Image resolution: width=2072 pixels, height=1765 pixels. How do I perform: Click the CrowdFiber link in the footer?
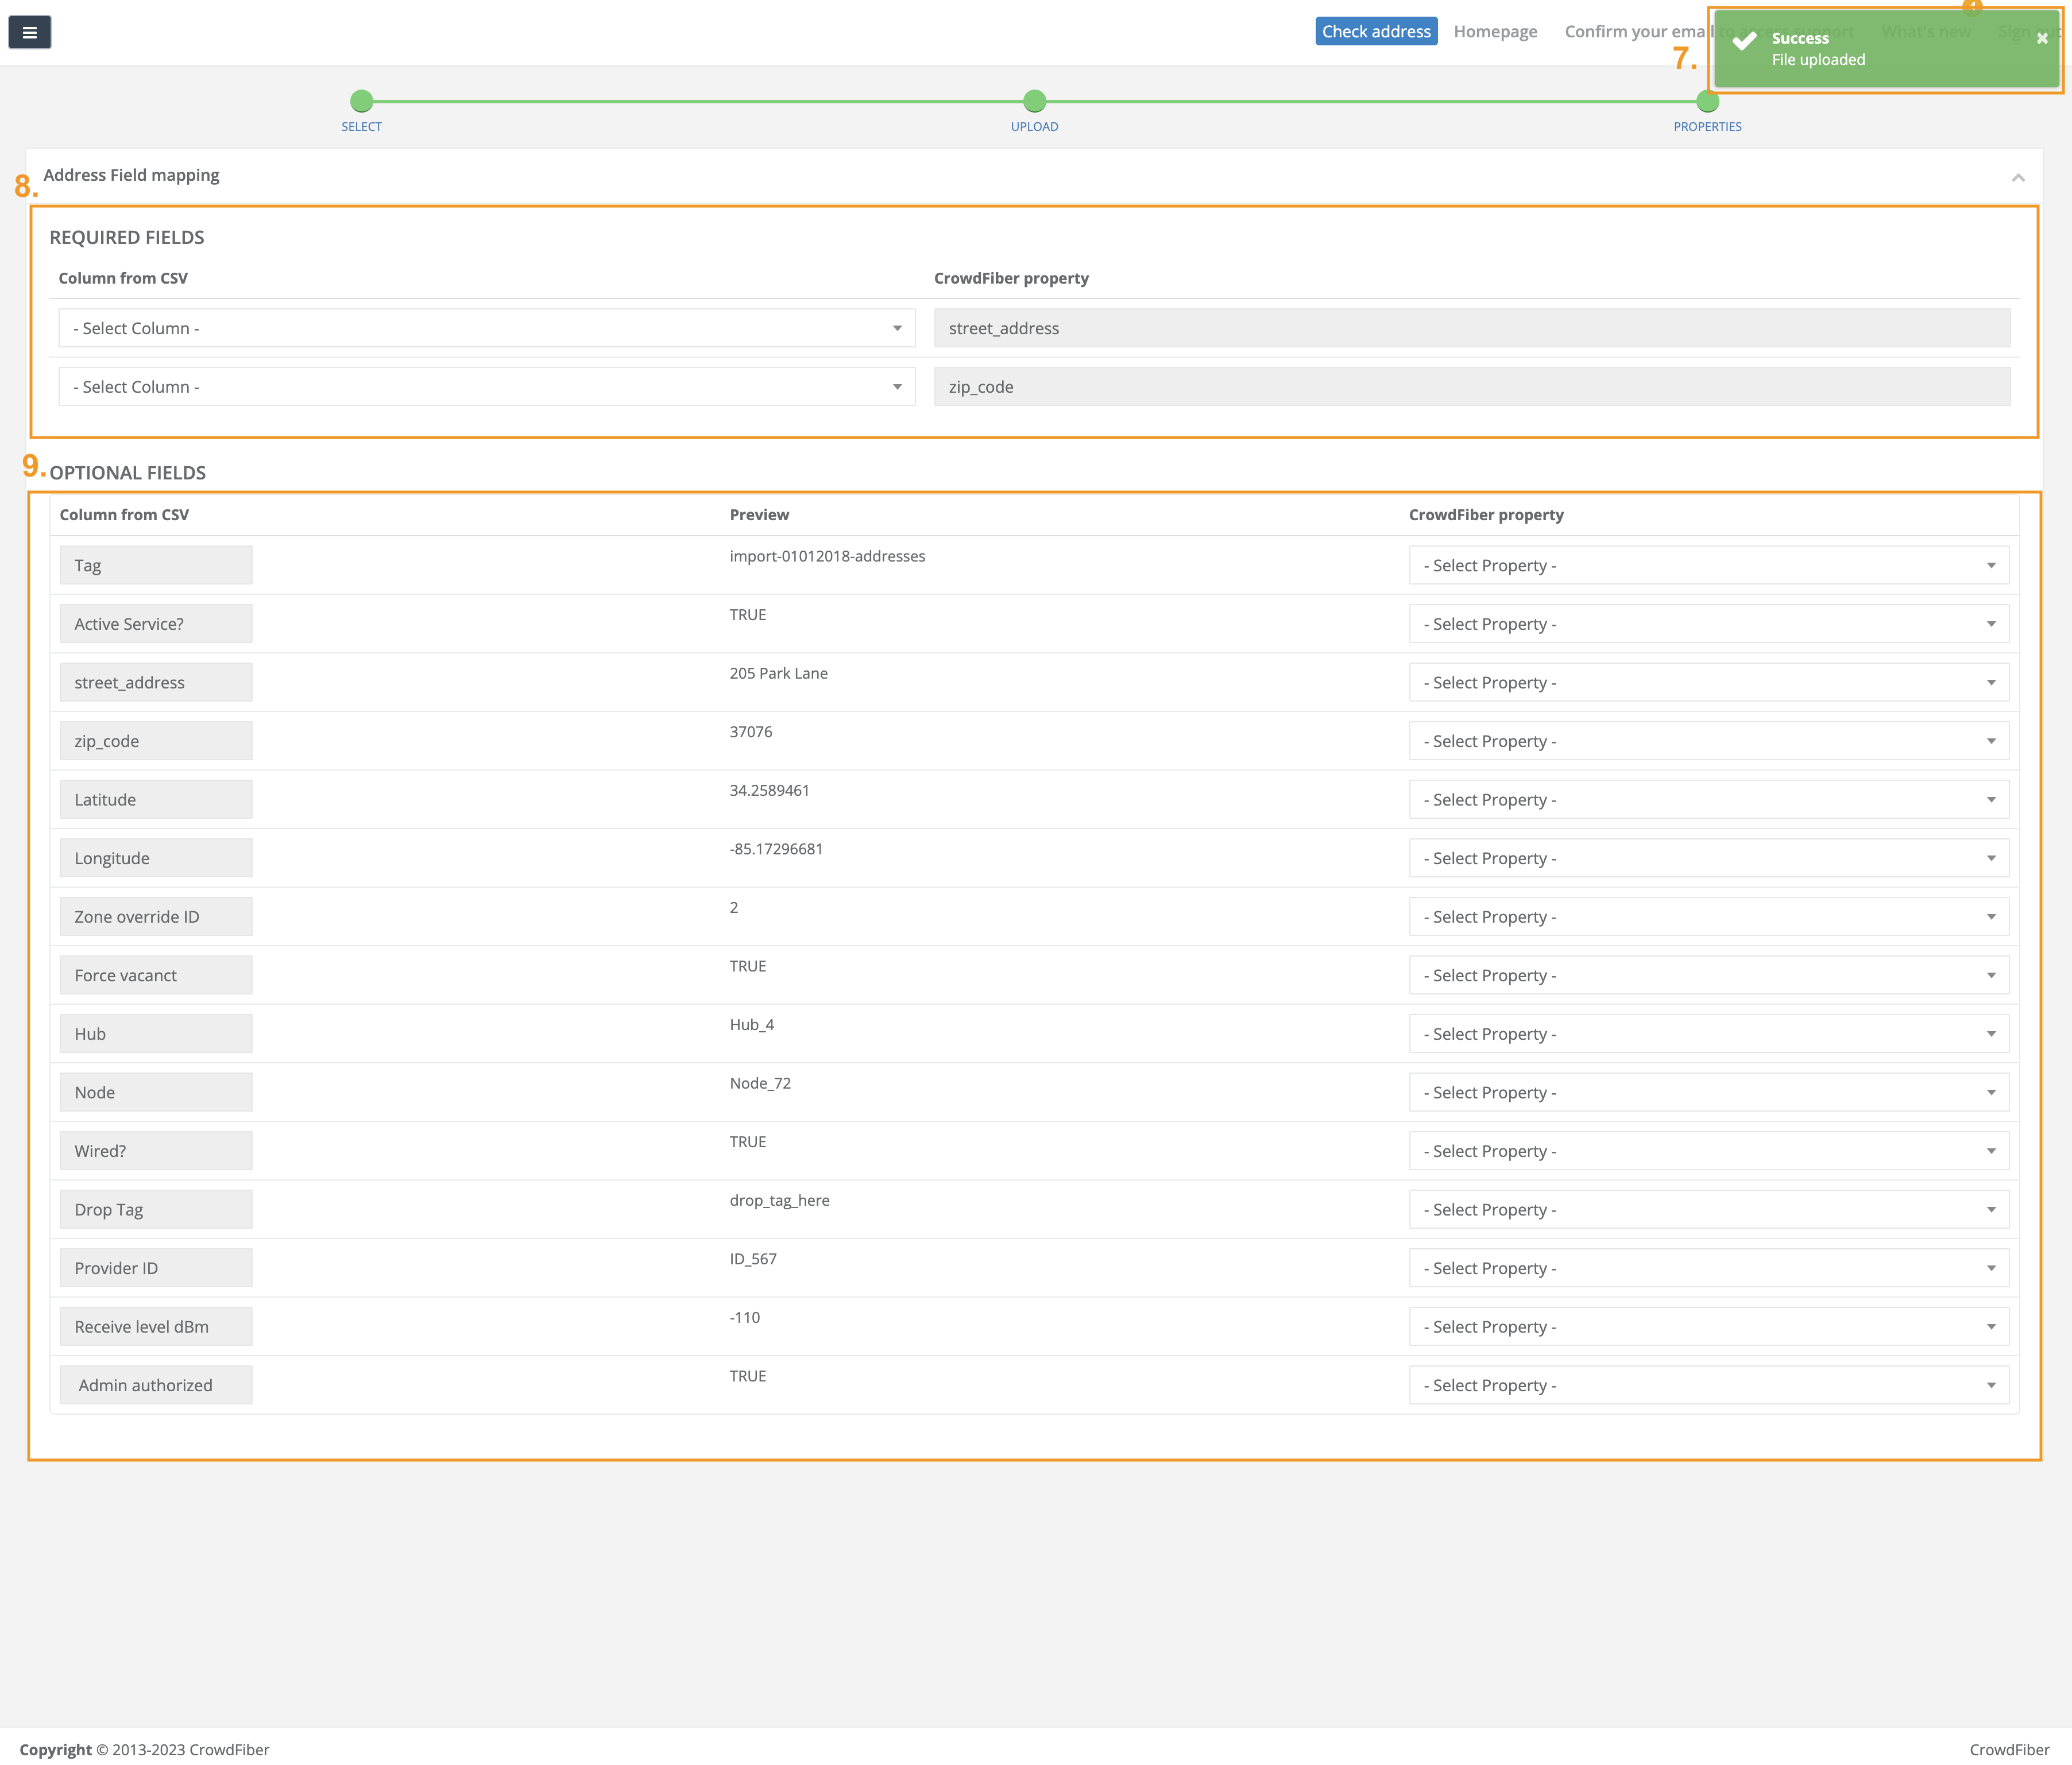(2009, 1749)
